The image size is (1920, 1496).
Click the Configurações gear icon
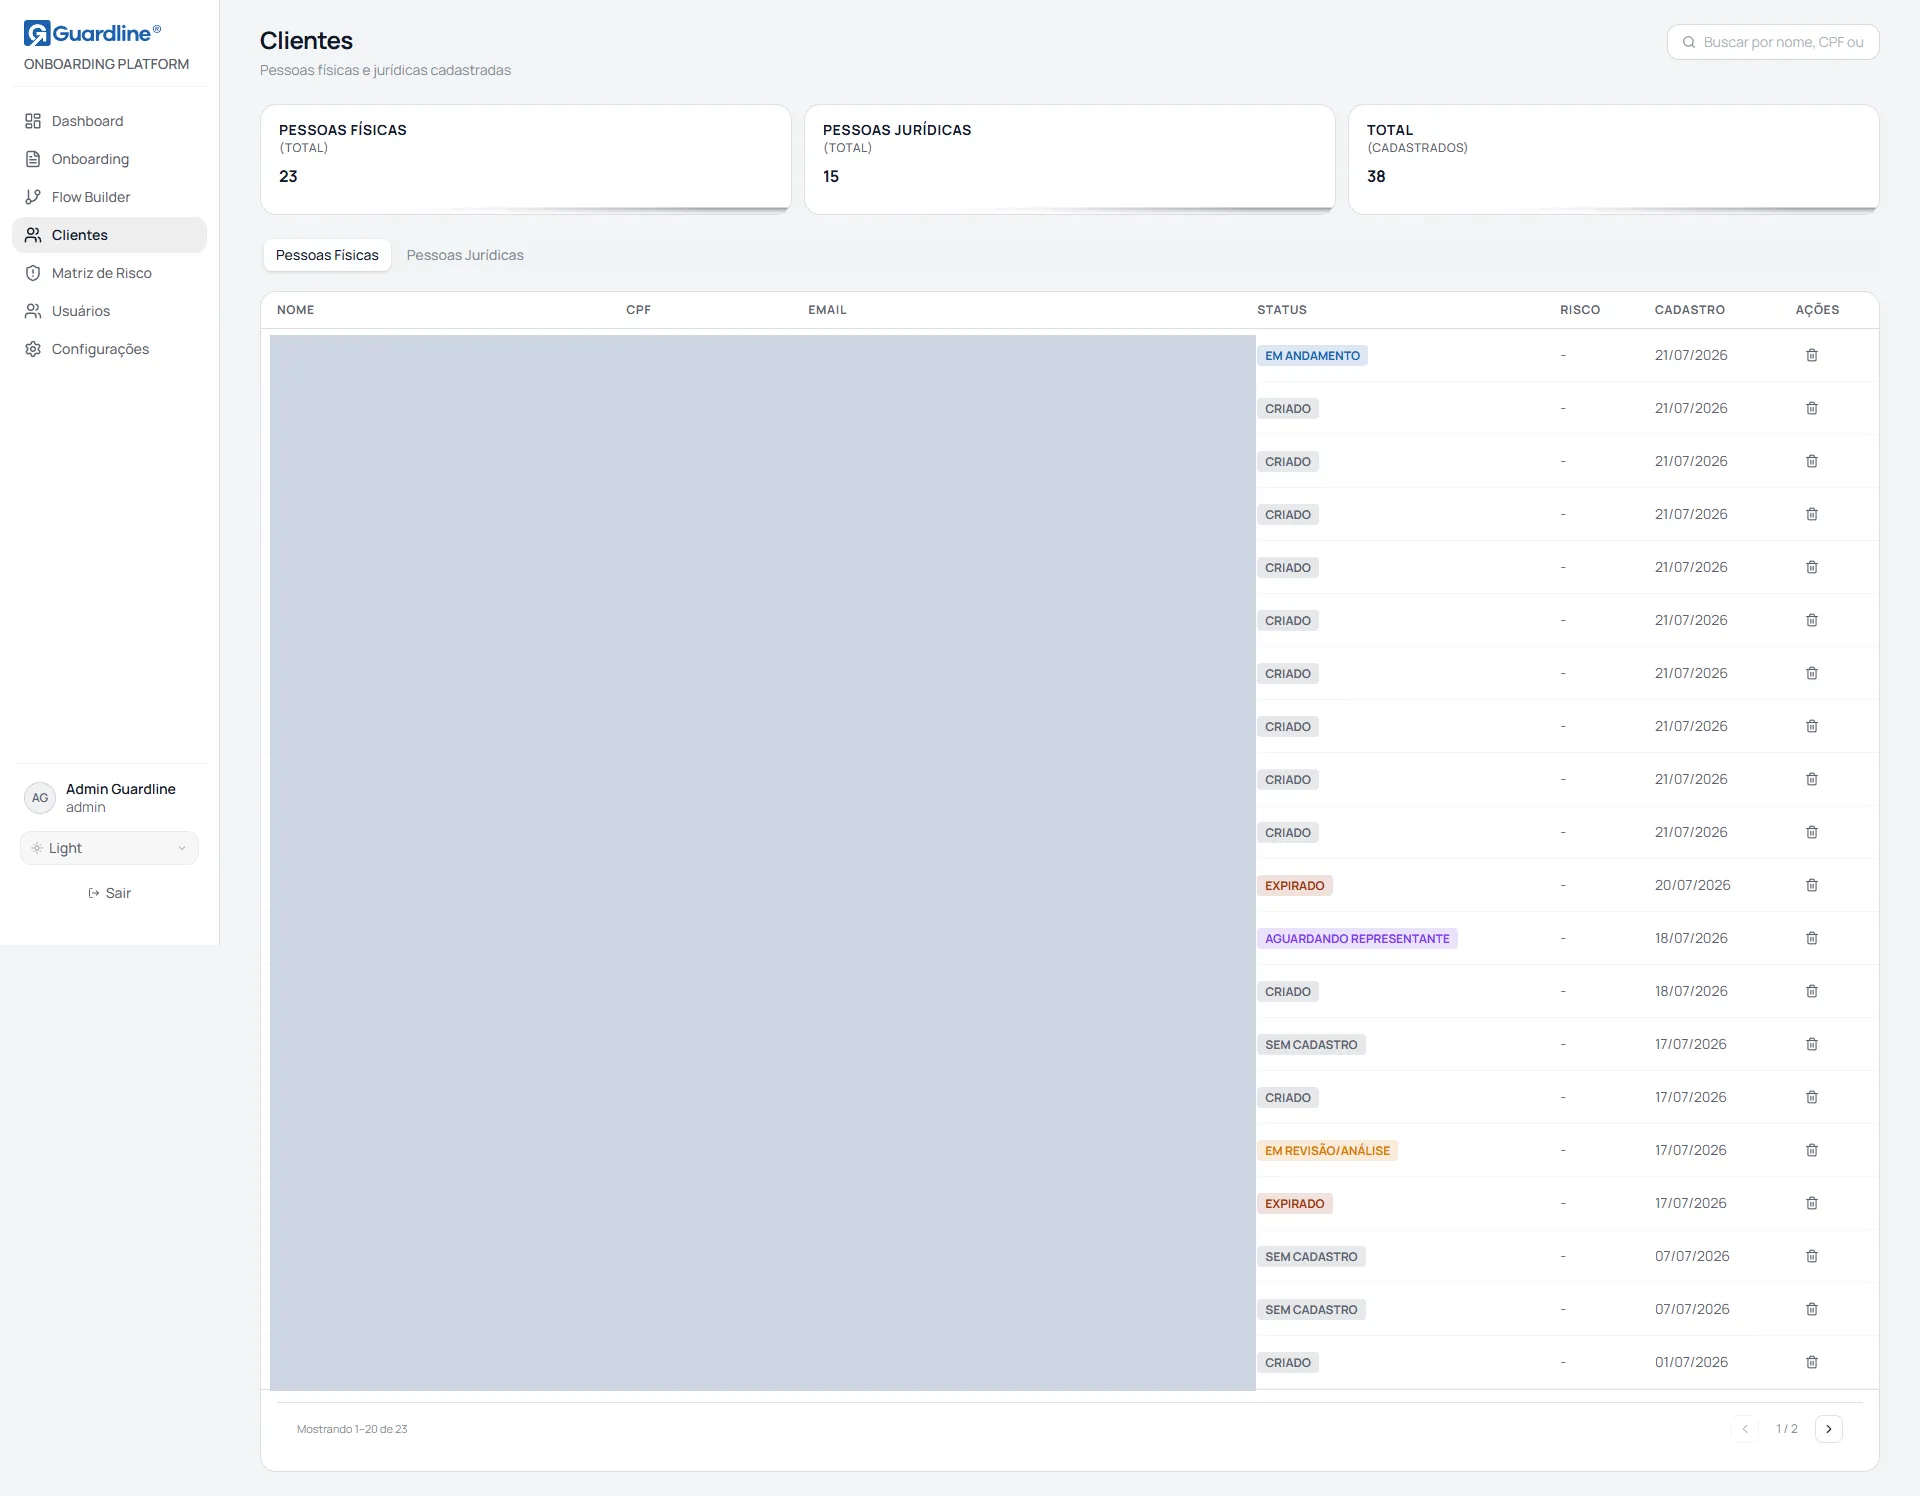click(33, 349)
